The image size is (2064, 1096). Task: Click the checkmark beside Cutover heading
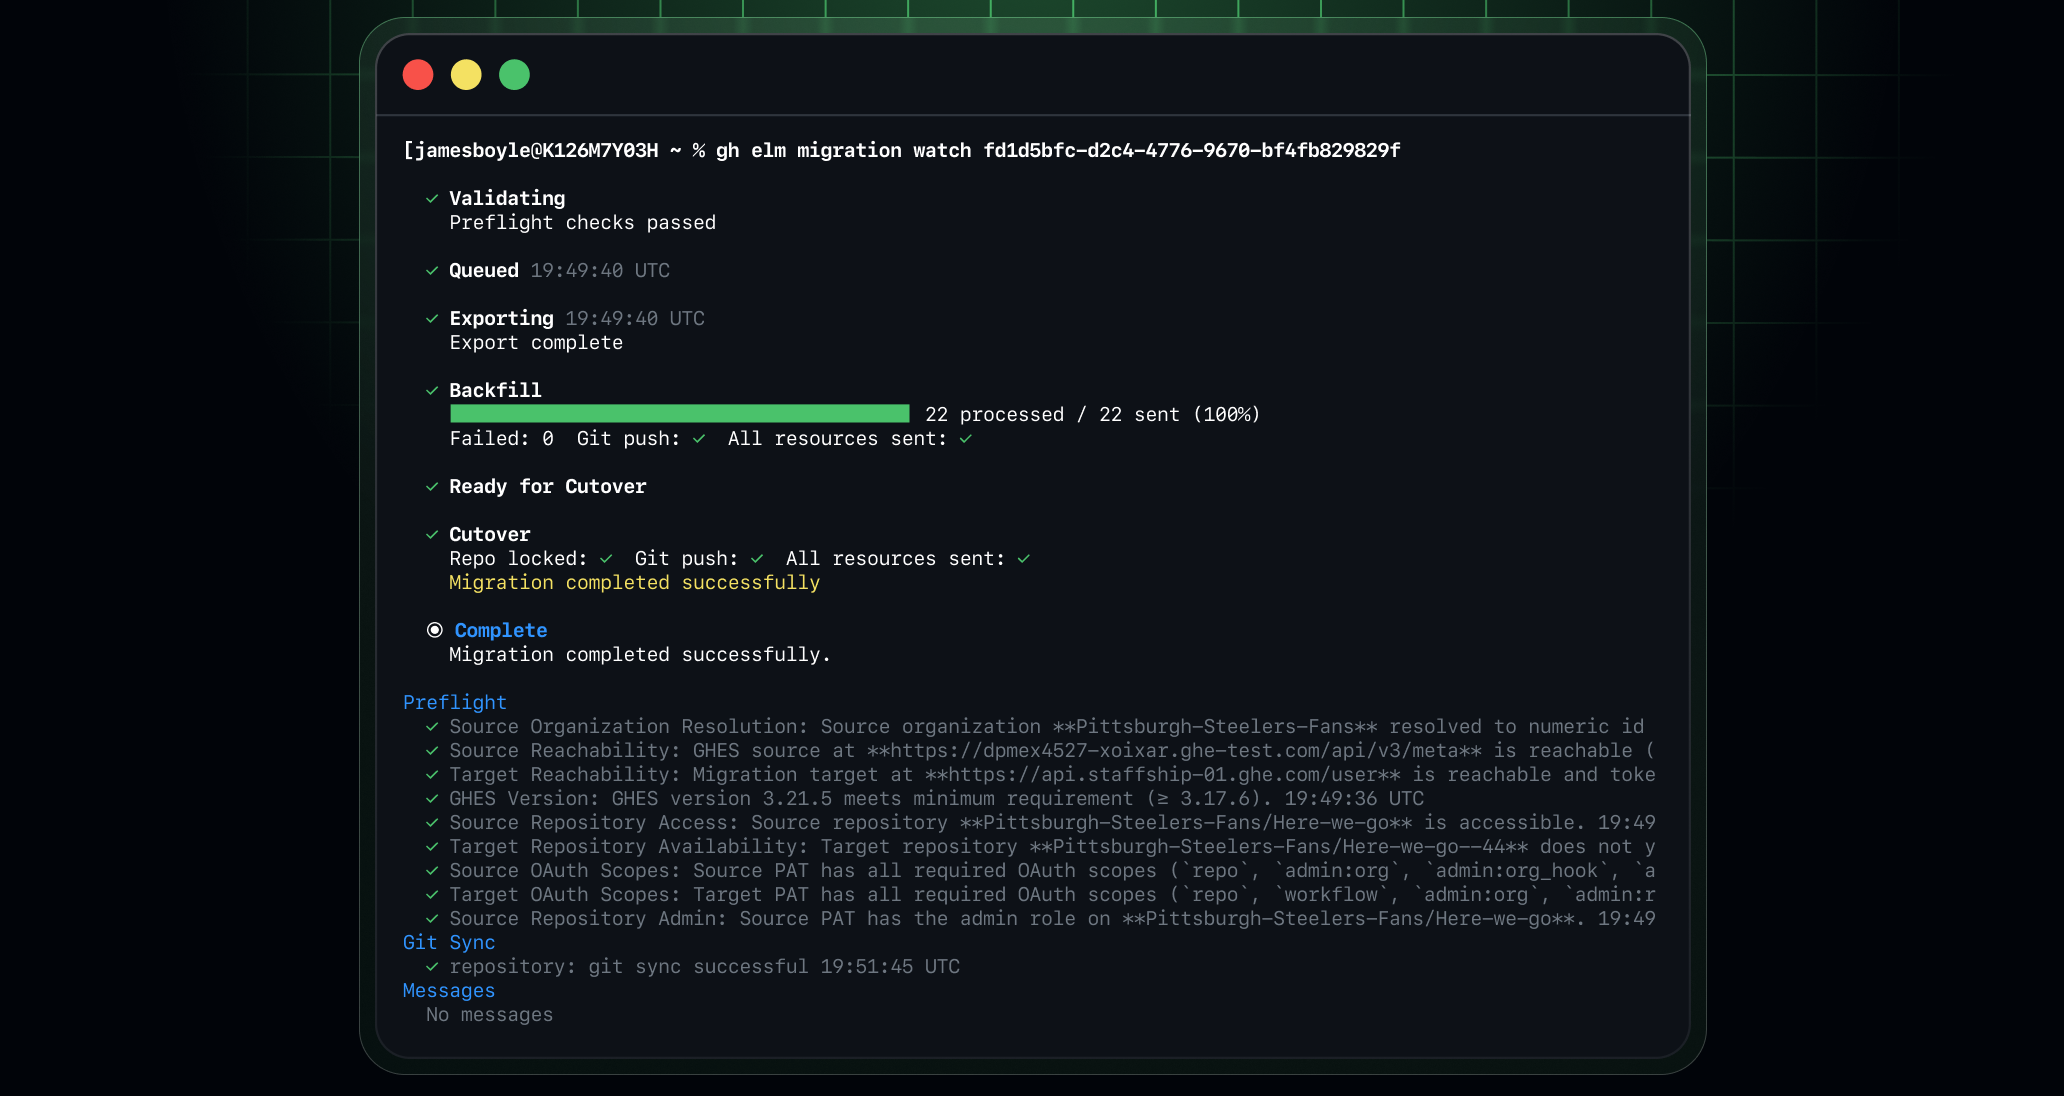(x=432, y=535)
